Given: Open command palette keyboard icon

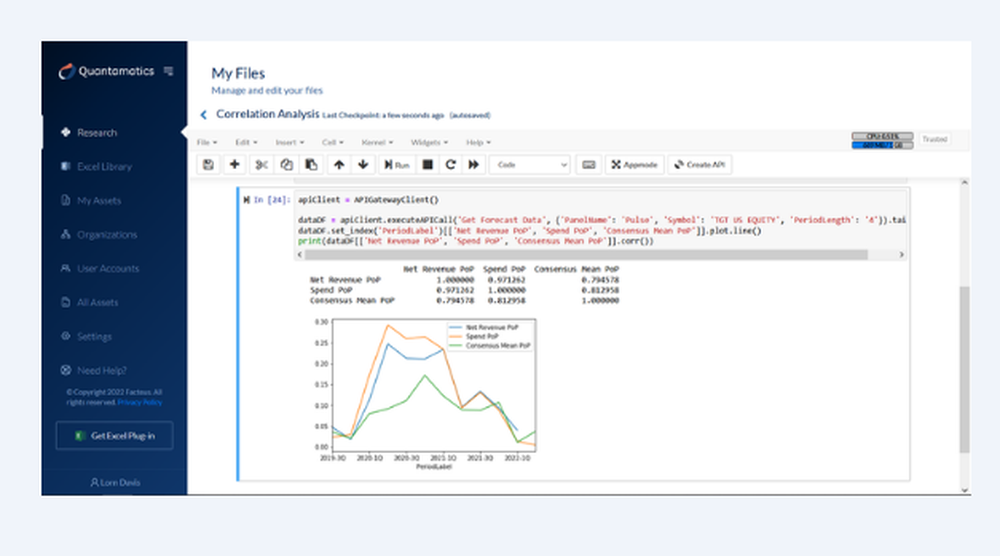Looking at the screenshot, I should (x=589, y=165).
